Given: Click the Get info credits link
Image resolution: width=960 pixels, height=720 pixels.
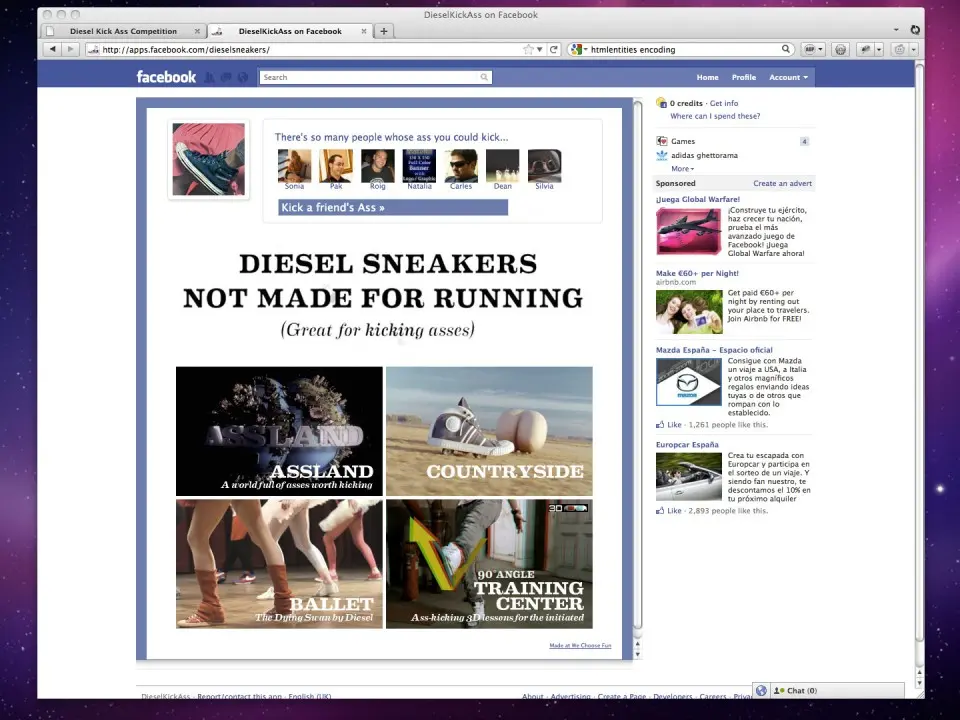Looking at the screenshot, I should pos(724,103).
